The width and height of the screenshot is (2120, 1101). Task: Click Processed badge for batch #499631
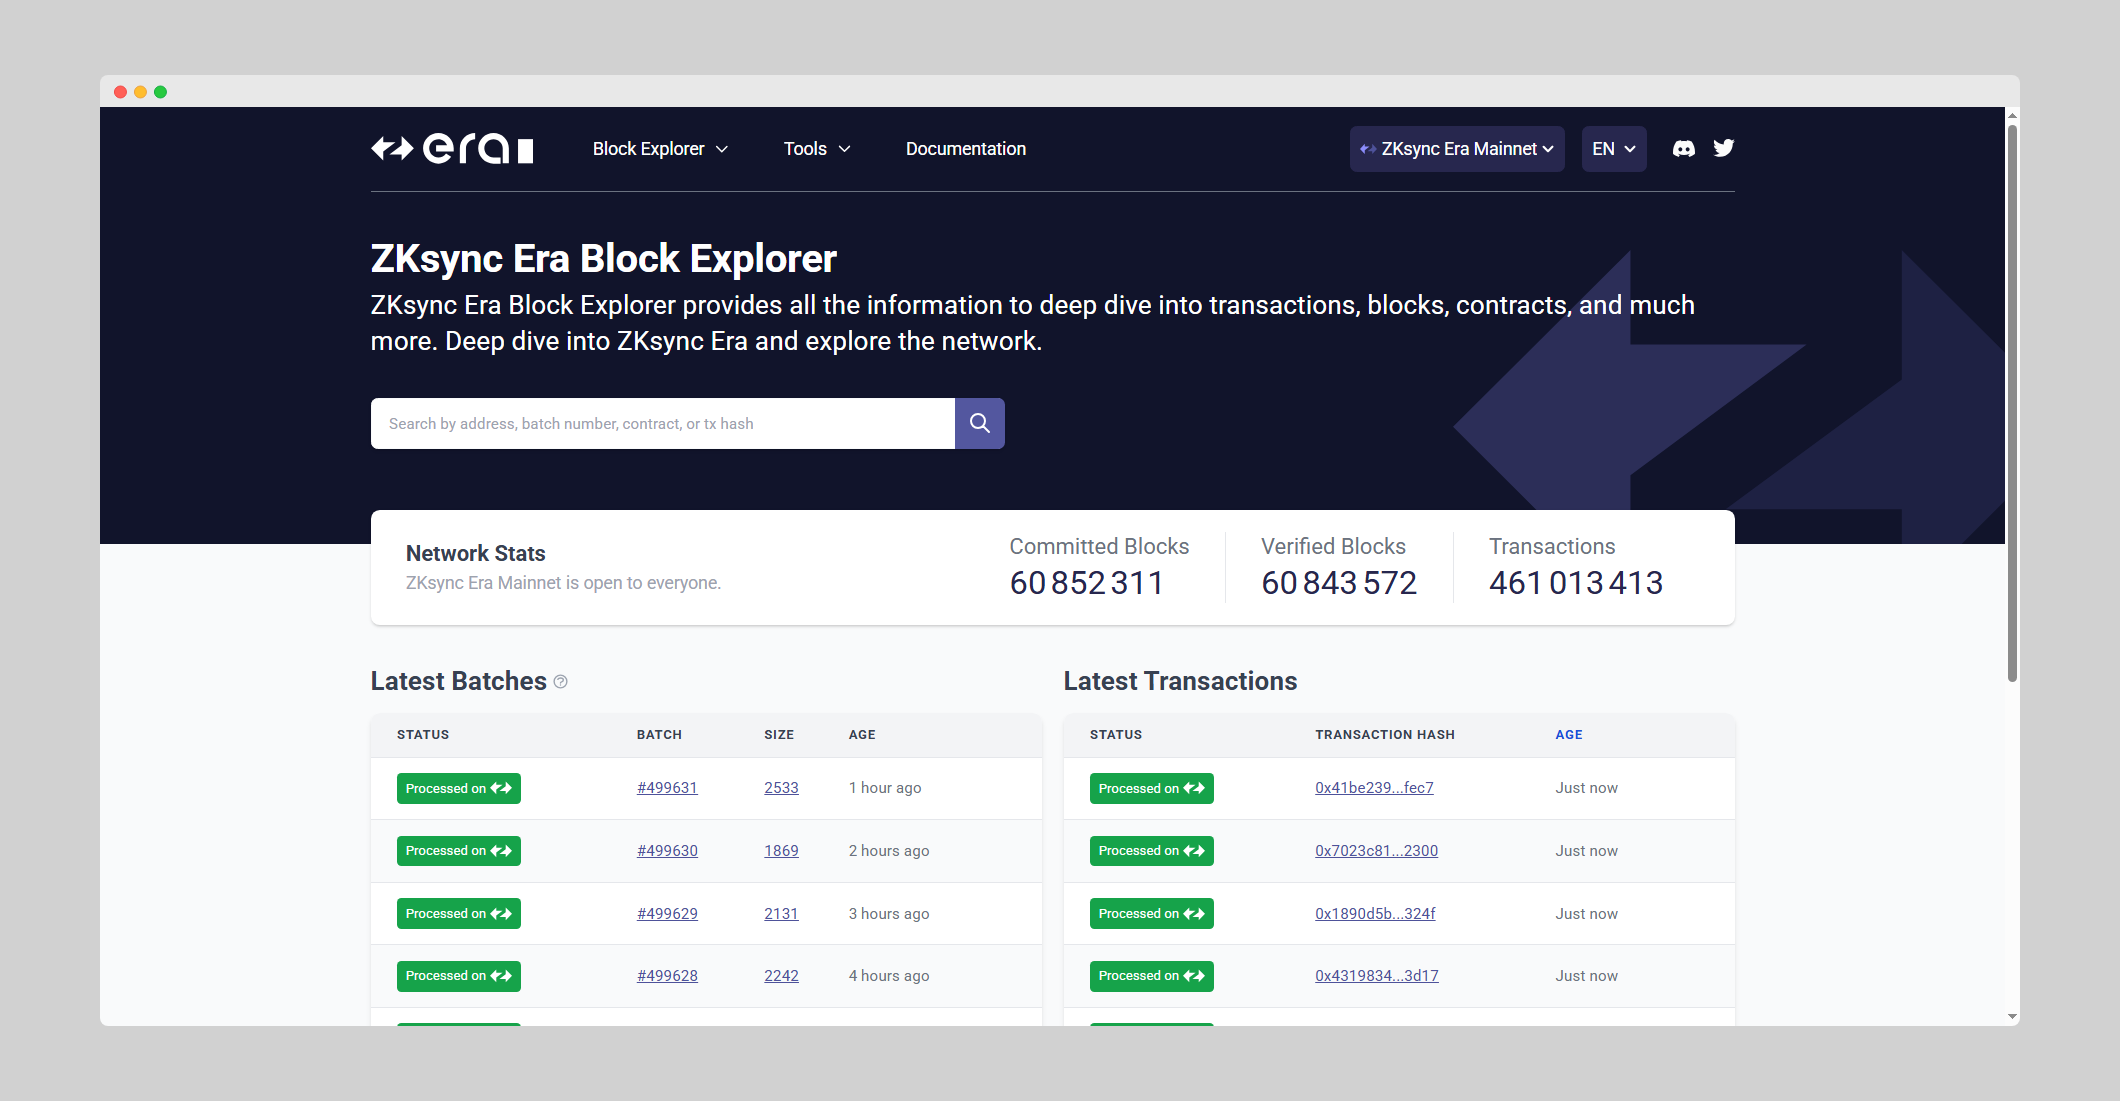[x=459, y=788]
